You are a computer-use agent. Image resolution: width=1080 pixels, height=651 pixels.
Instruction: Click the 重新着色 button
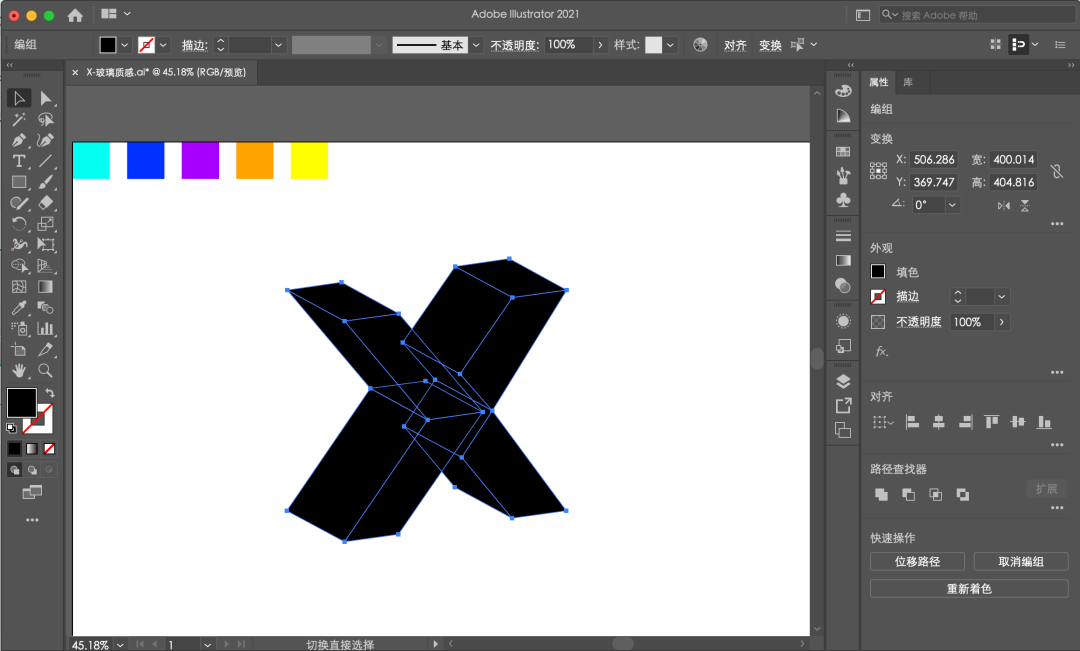969,588
